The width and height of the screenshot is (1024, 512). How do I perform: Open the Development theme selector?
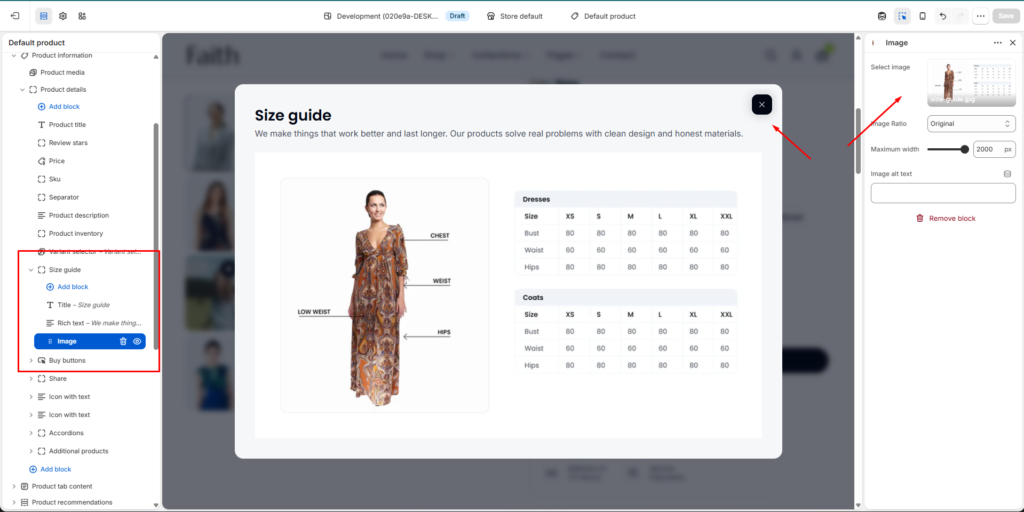382,16
